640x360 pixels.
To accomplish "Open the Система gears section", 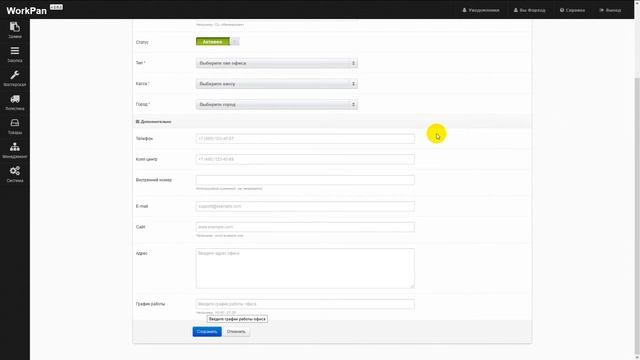I will [15, 174].
